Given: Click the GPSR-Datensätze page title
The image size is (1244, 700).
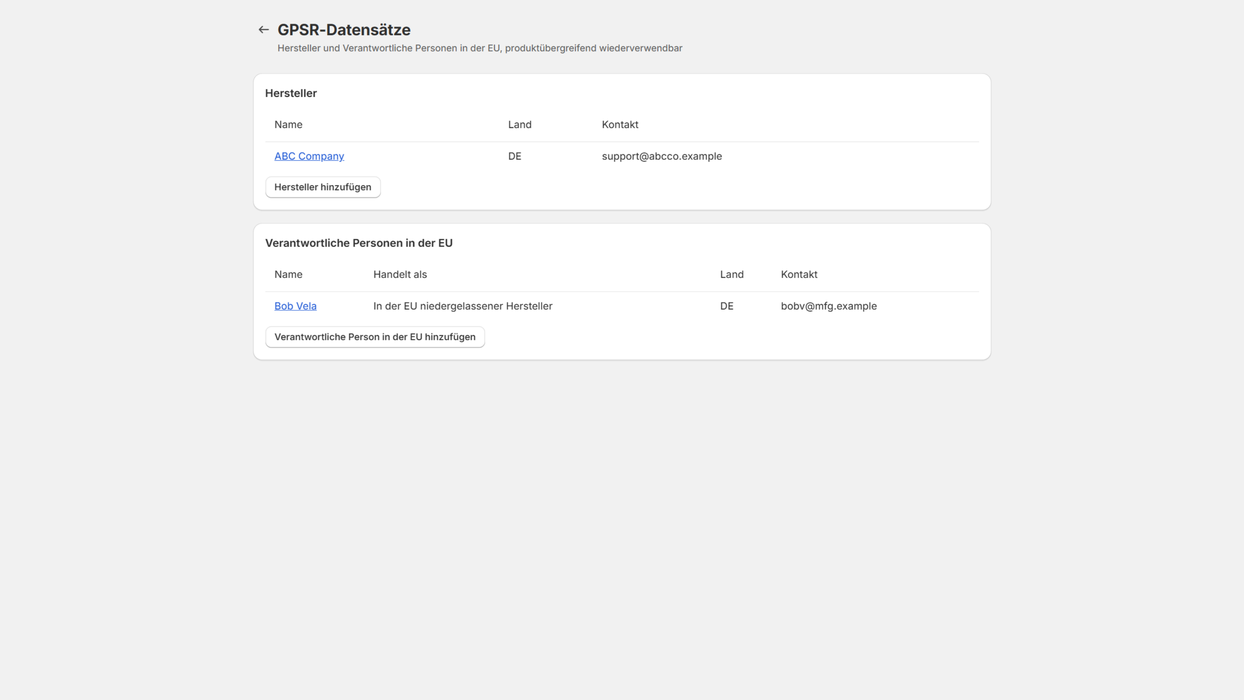Looking at the screenshot, I should (344, 30).
